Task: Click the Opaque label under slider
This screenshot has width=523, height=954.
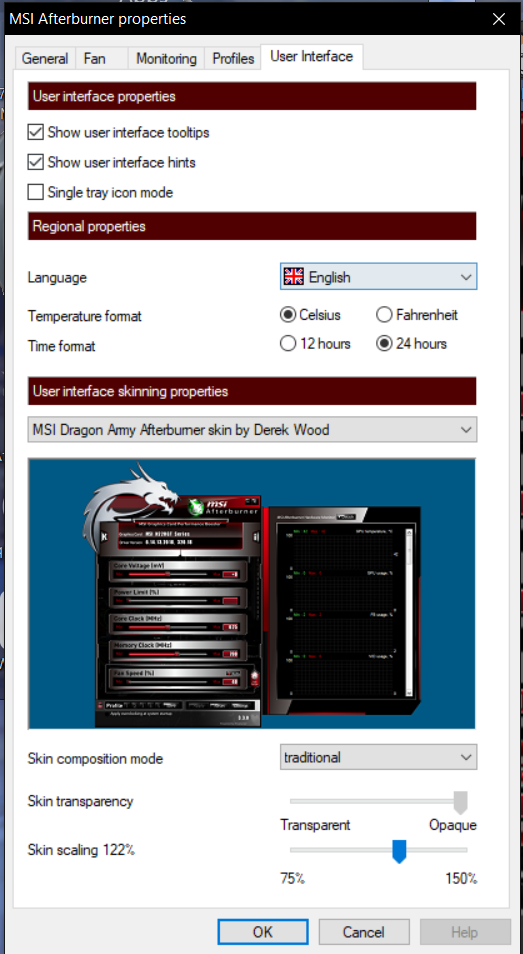Action: tap(452, 826)
